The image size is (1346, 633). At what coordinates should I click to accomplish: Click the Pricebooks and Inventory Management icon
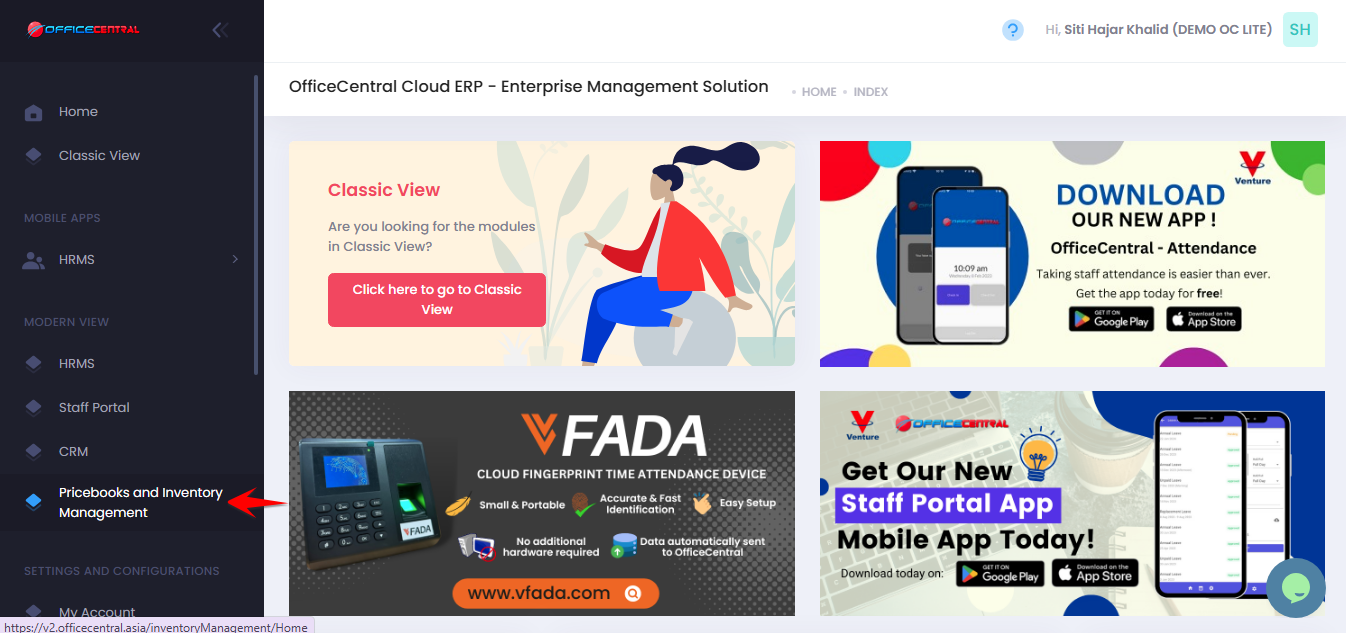click(x=33, y=502)
